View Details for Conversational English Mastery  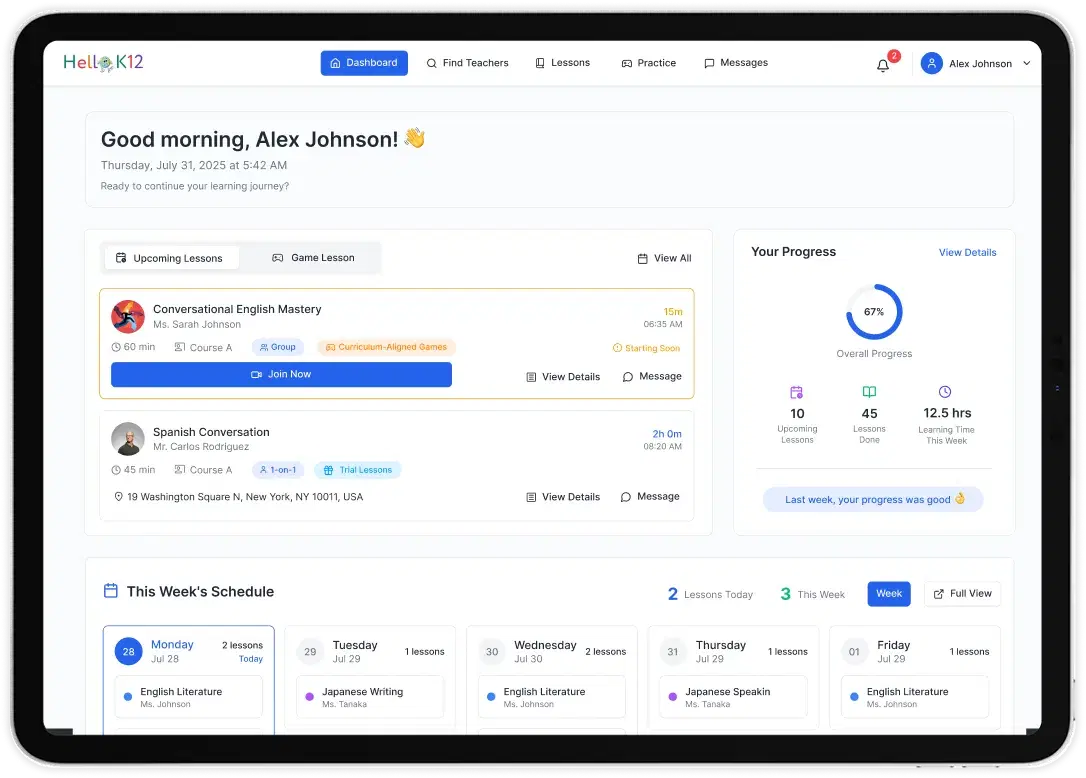pyautogui.click(x=563, y=377)
